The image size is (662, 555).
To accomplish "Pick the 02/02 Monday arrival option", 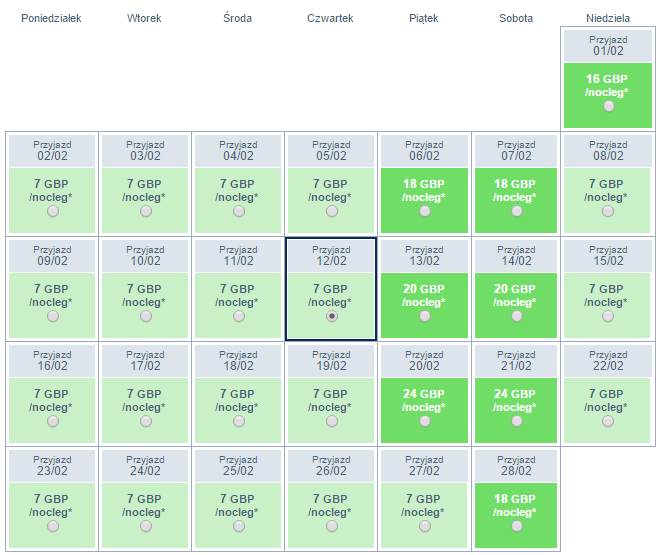I will (53, 211).
